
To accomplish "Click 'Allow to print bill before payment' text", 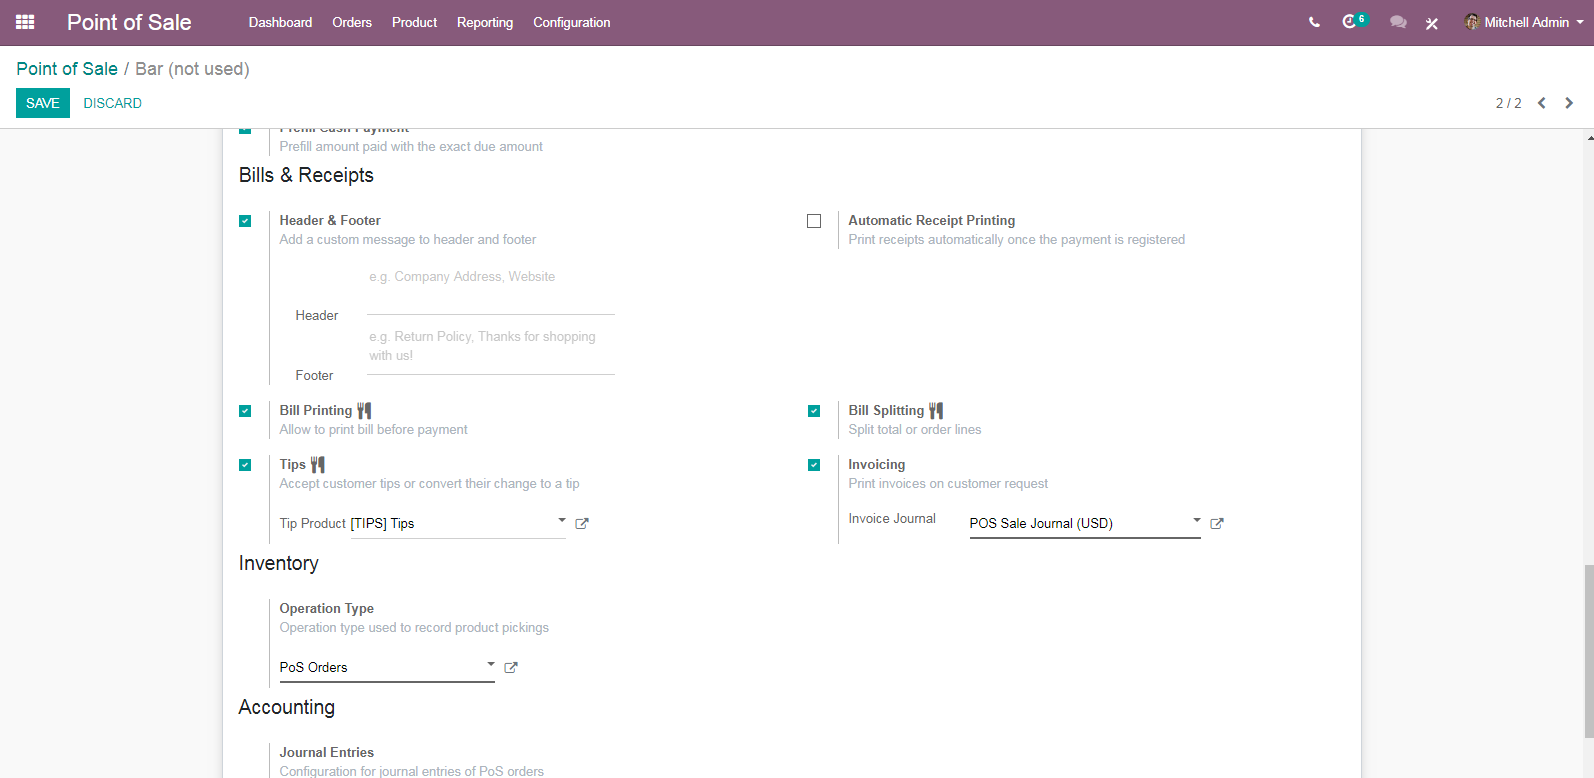I will pos(373,429).
